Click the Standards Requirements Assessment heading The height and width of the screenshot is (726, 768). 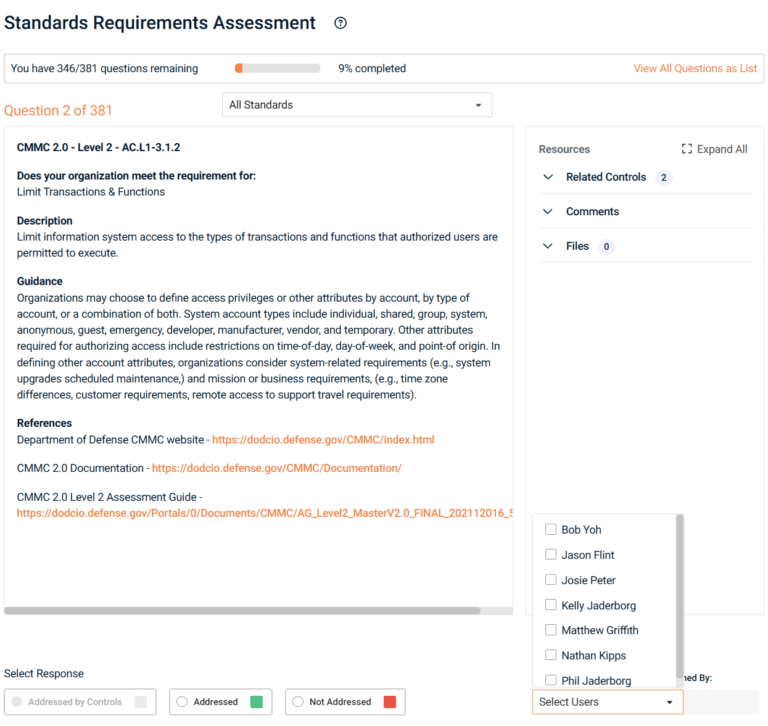point(160,23)
